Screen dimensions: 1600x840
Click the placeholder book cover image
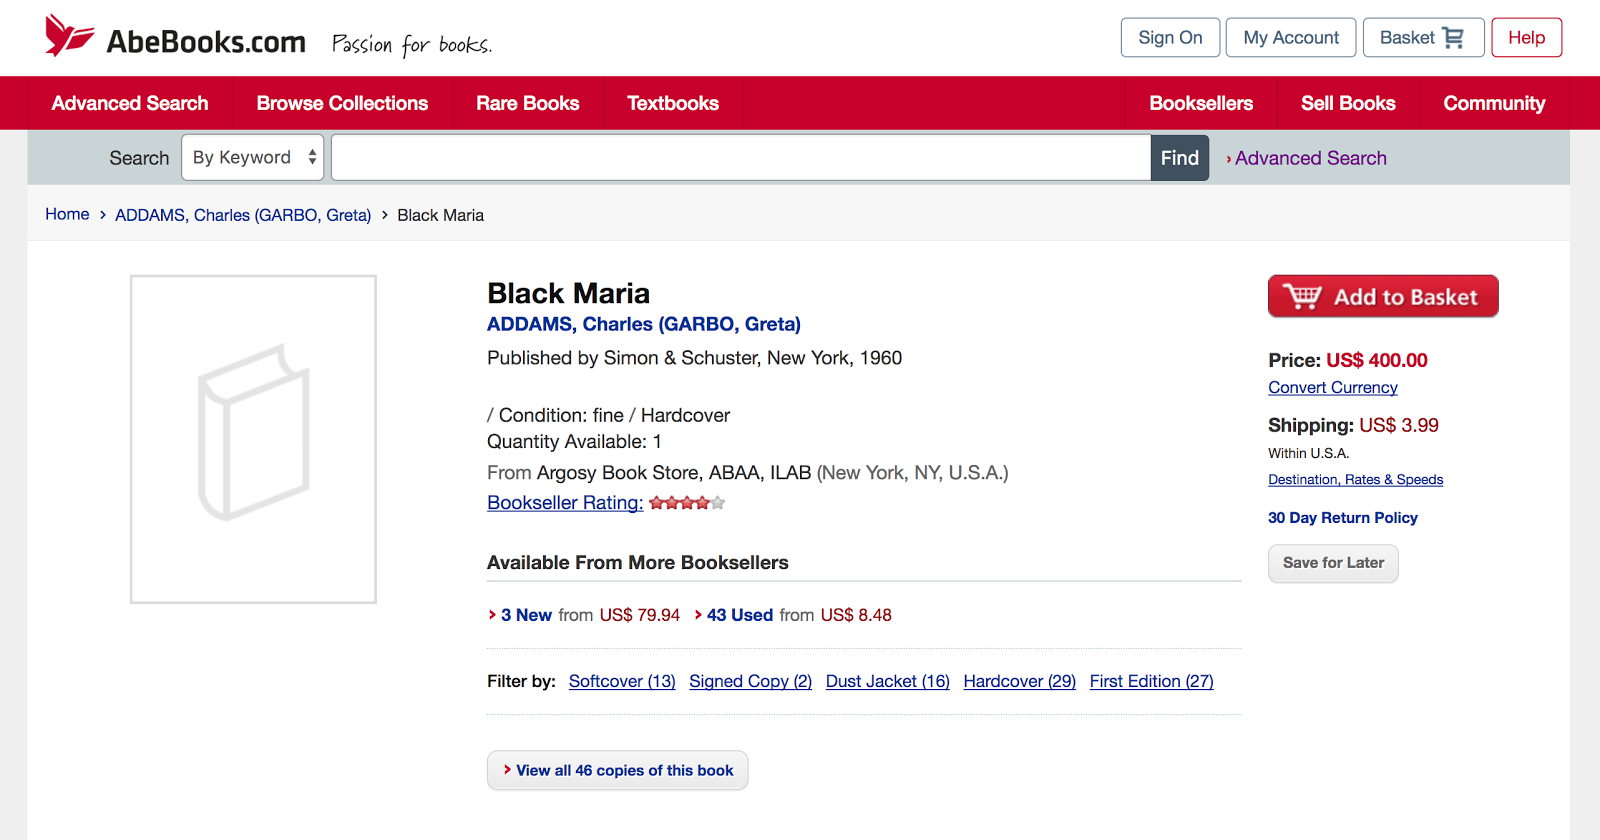253,439
